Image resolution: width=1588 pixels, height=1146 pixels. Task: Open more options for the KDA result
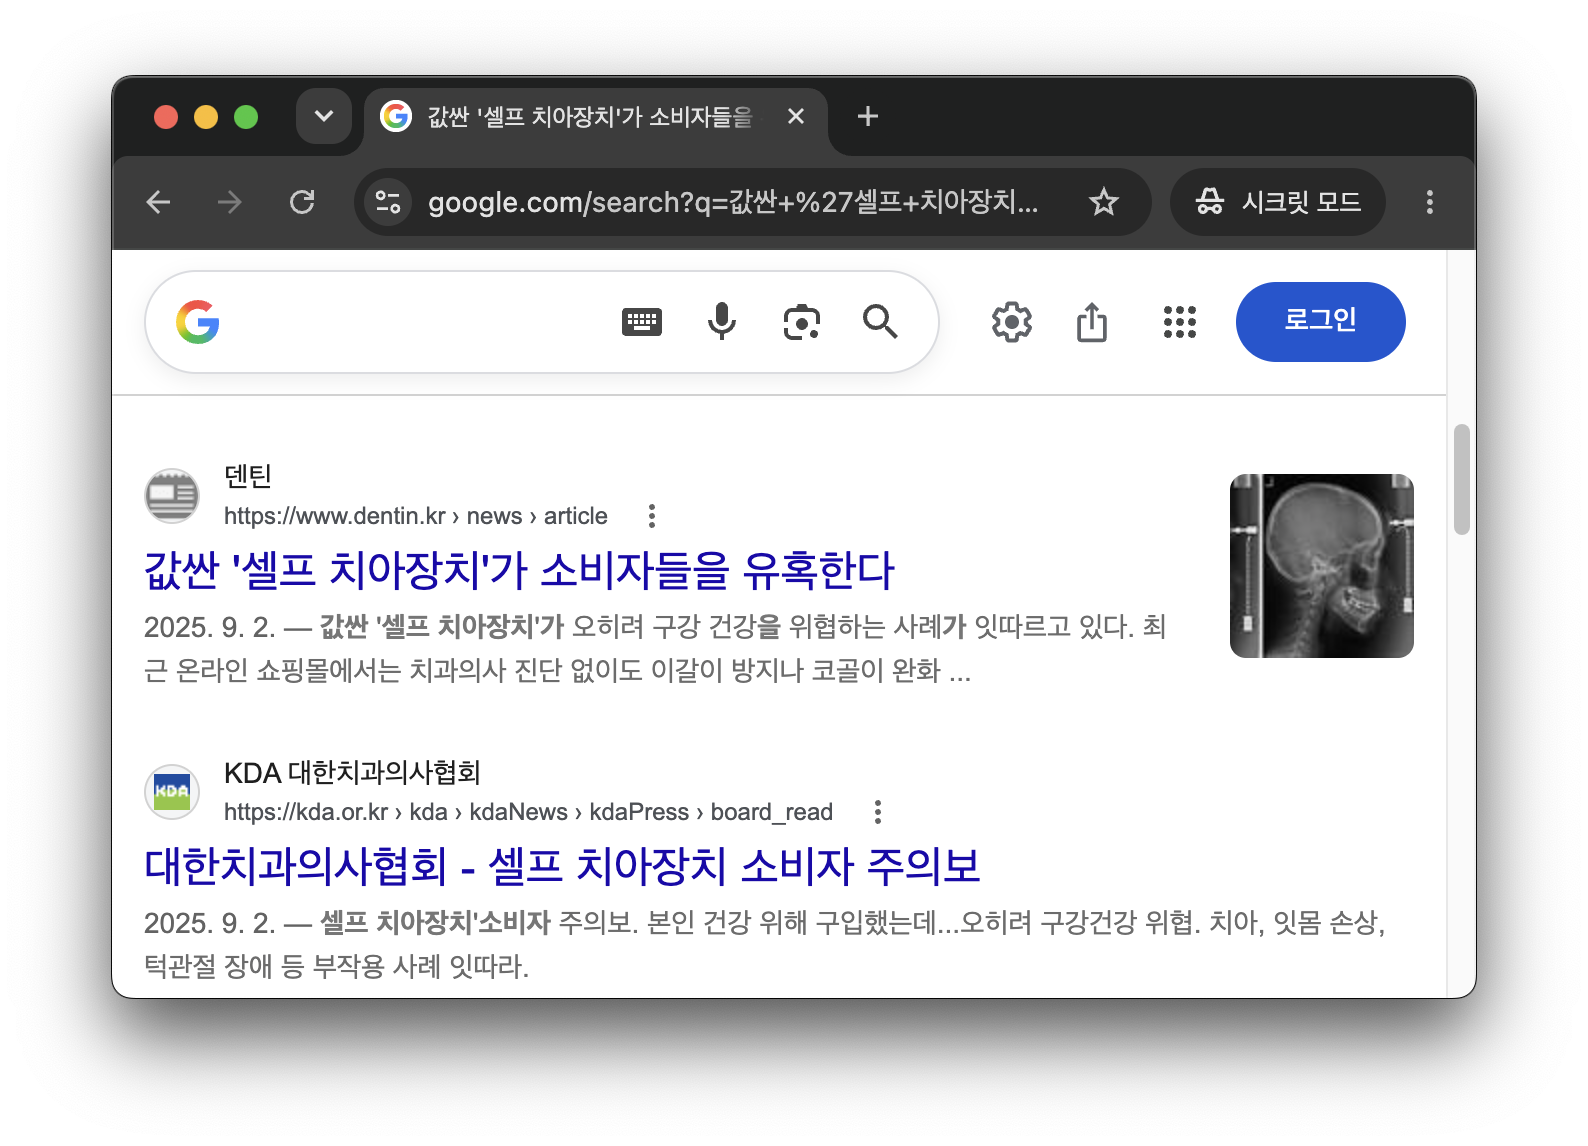coord(878,812)
